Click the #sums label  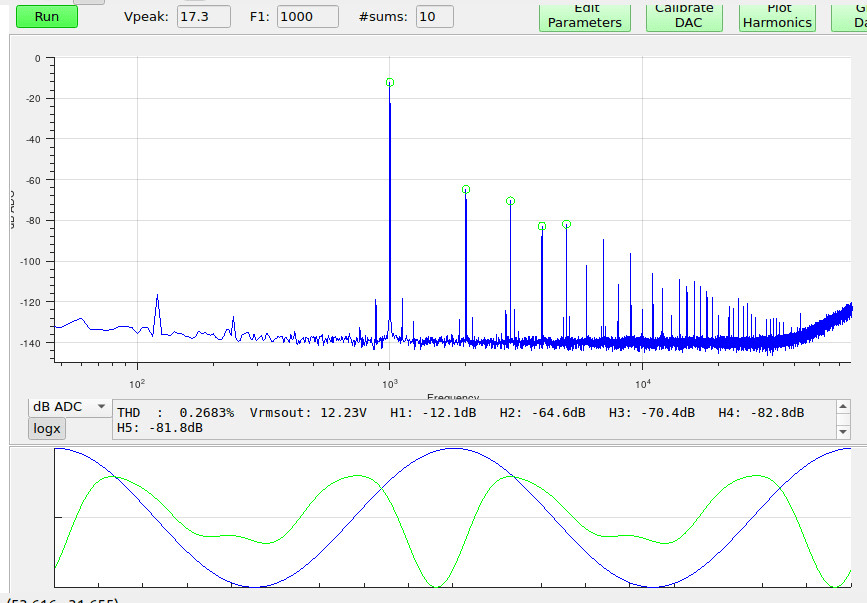point(383,17)
